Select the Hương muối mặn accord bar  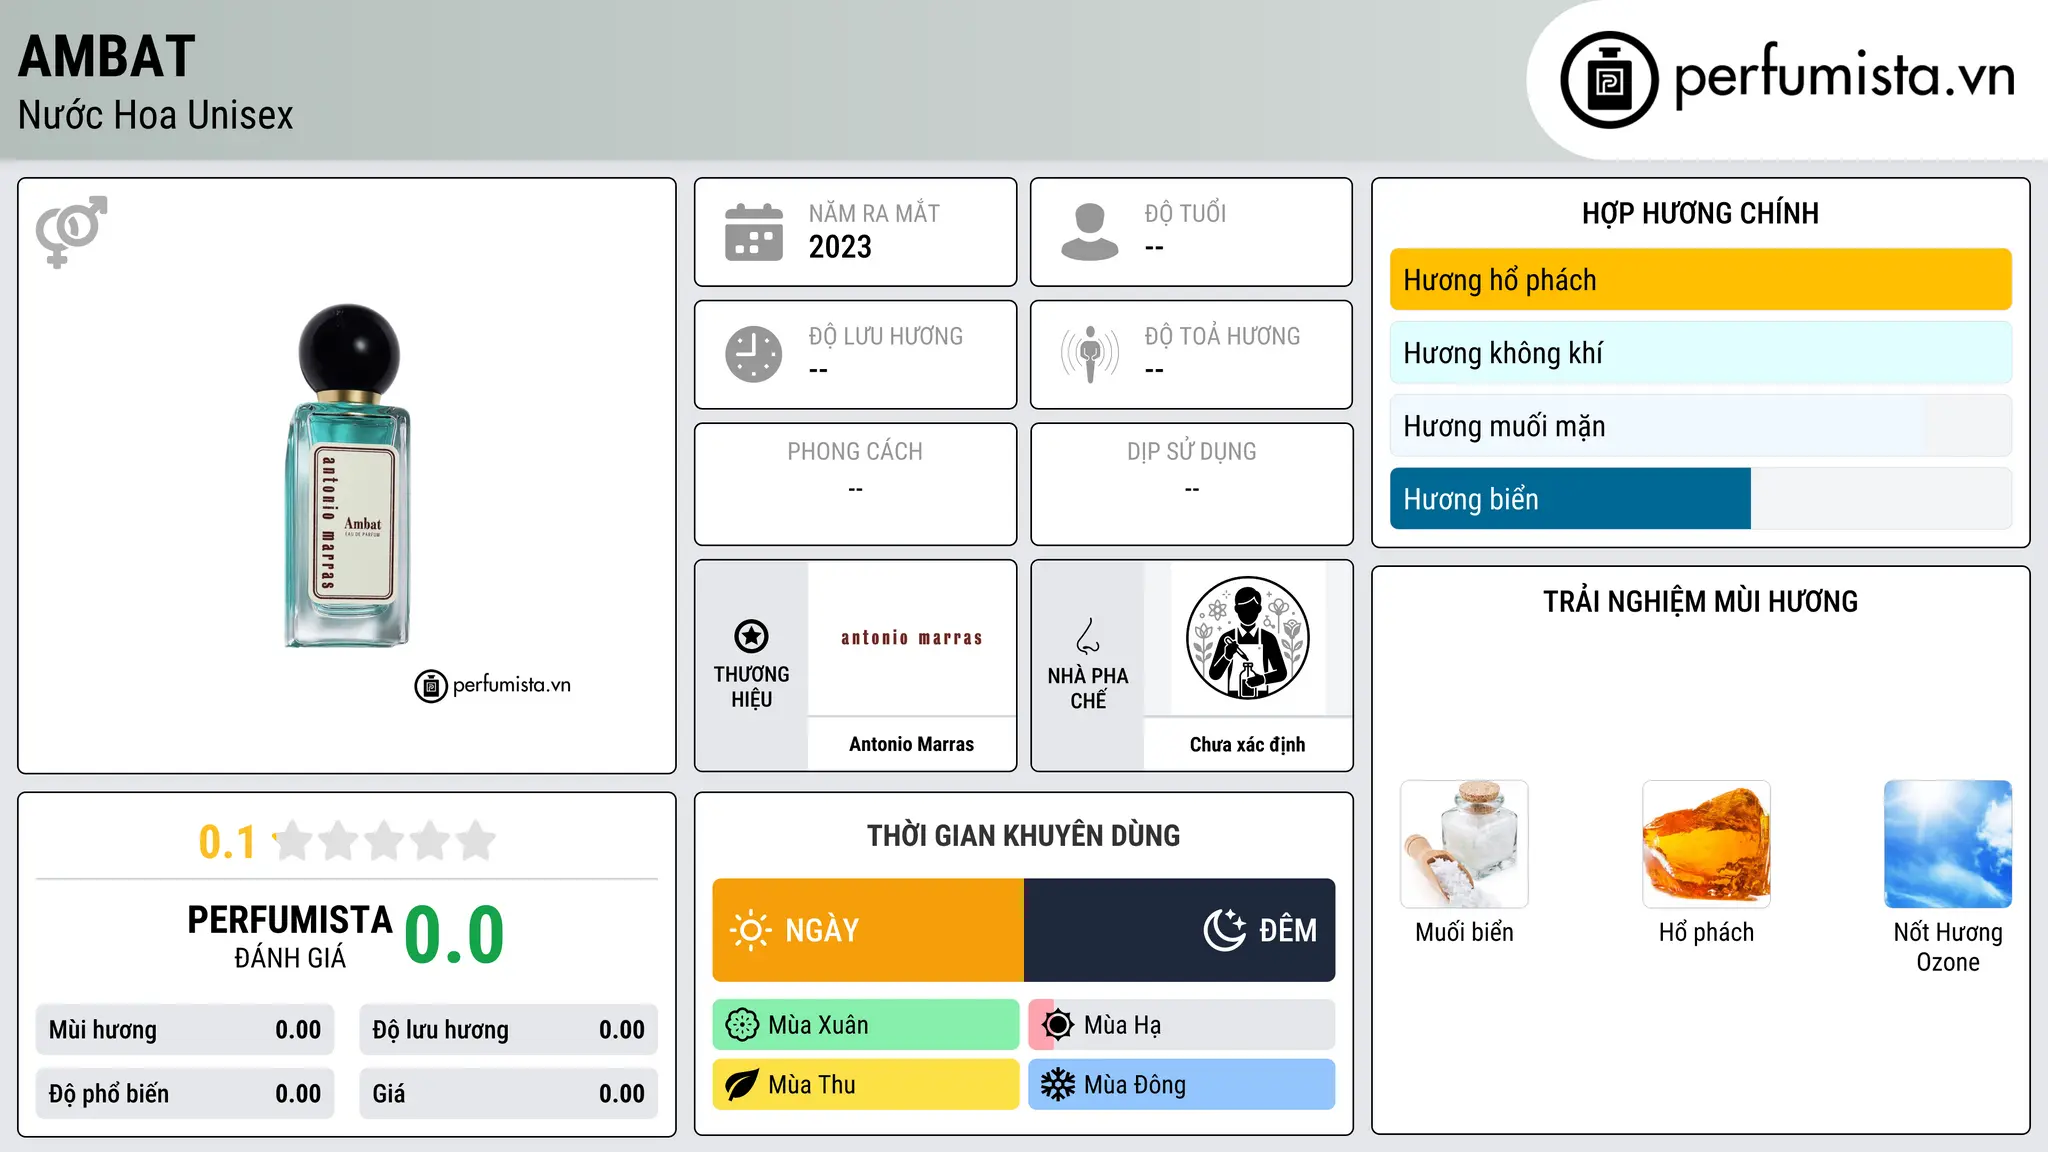pos(1700,426)
